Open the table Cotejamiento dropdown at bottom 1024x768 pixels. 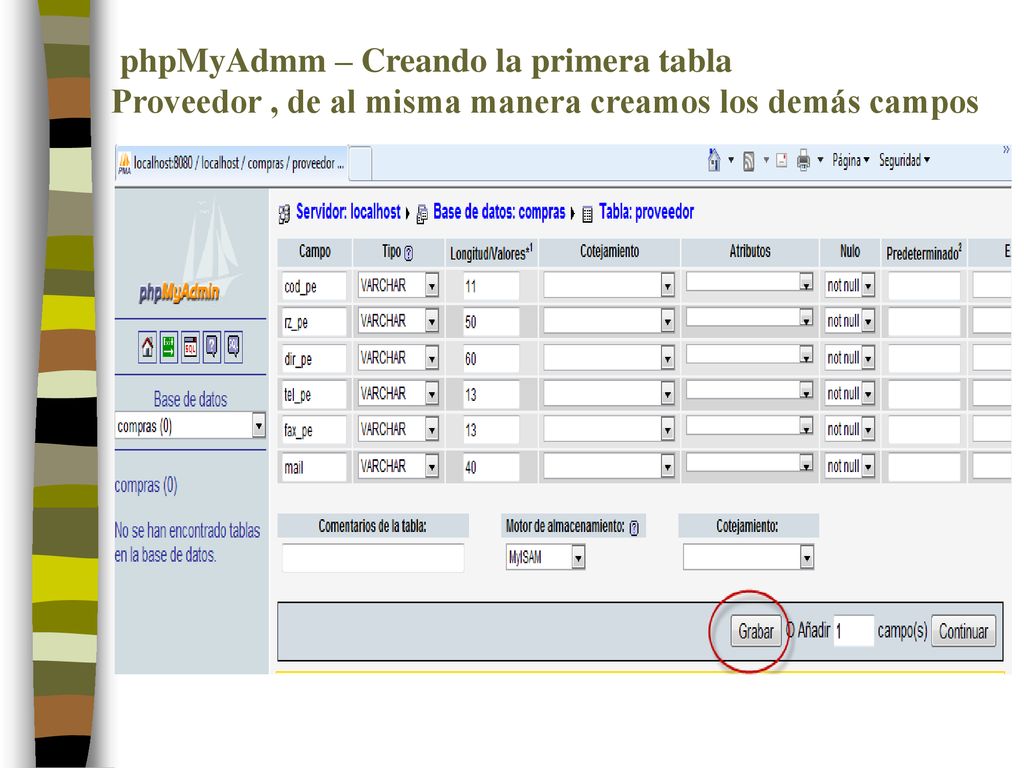pyautogui.click(x=807, y=558)
